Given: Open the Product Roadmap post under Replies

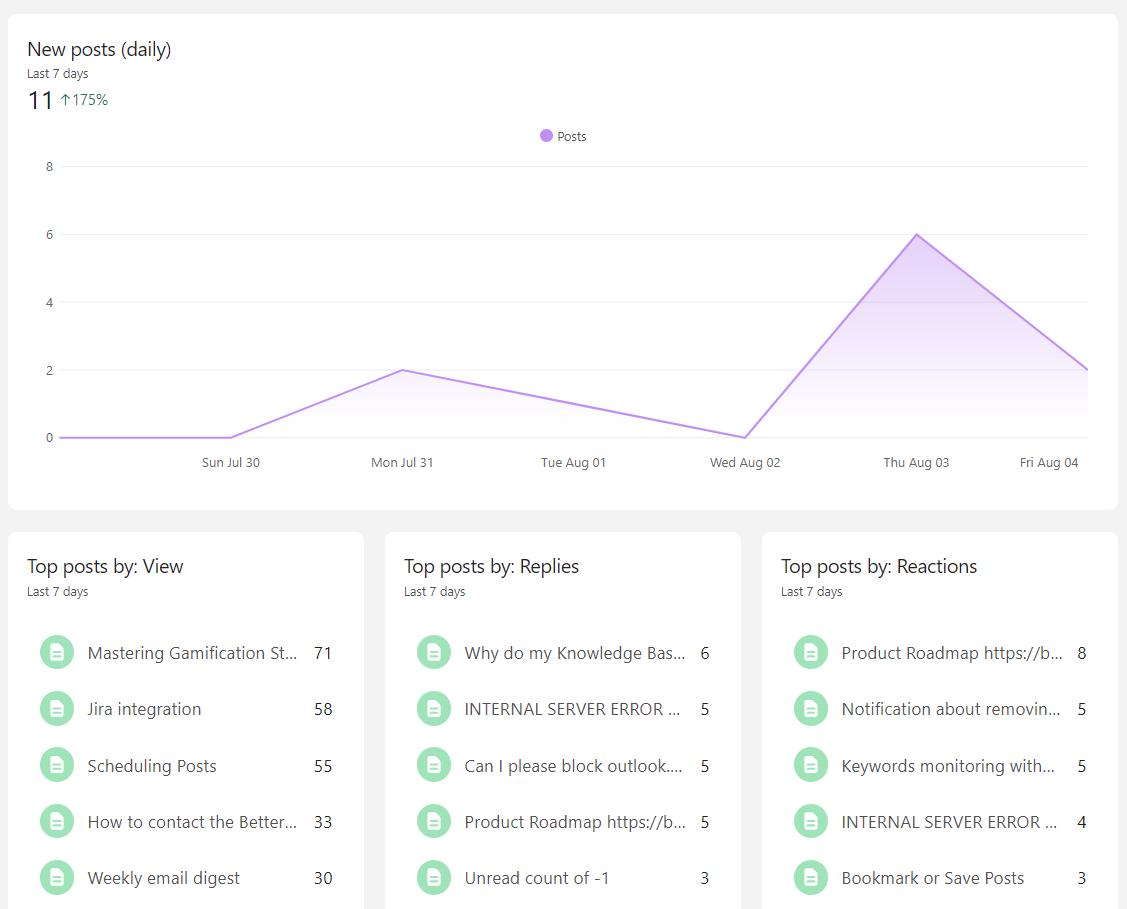Looking at the screenshot, I should 575,822.
